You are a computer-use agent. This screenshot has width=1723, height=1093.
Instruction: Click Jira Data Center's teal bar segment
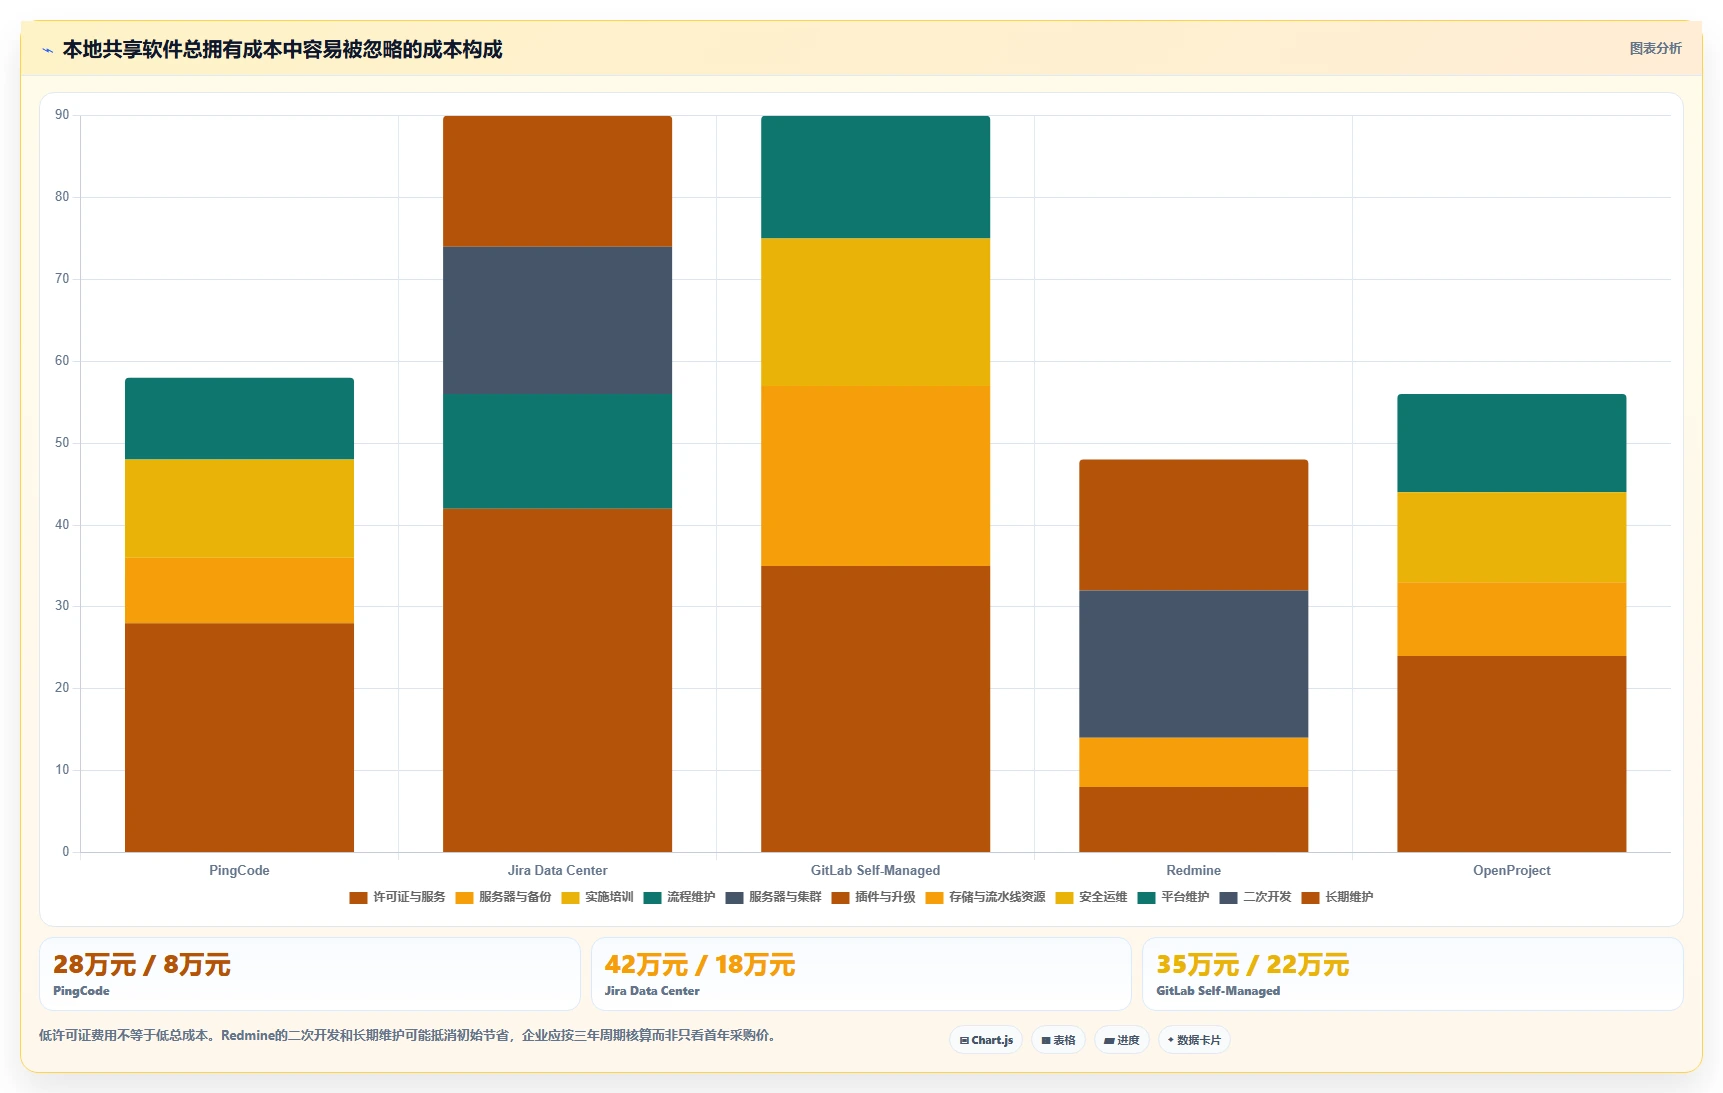point(557,451)
